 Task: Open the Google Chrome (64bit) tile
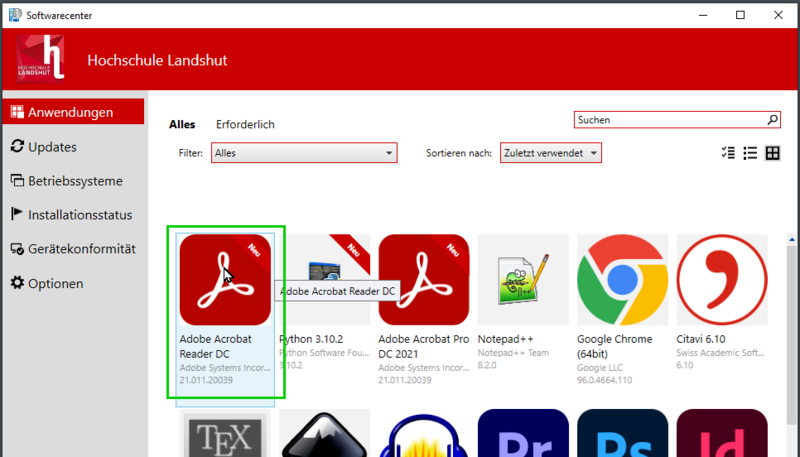(622, 280)
